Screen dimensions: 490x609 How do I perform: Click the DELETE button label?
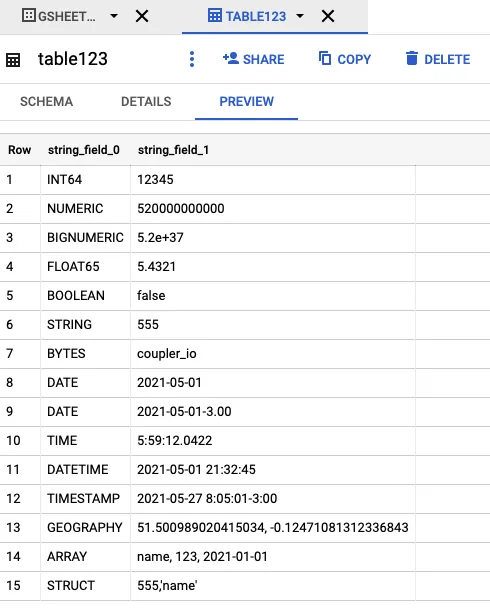pos(447,59)
